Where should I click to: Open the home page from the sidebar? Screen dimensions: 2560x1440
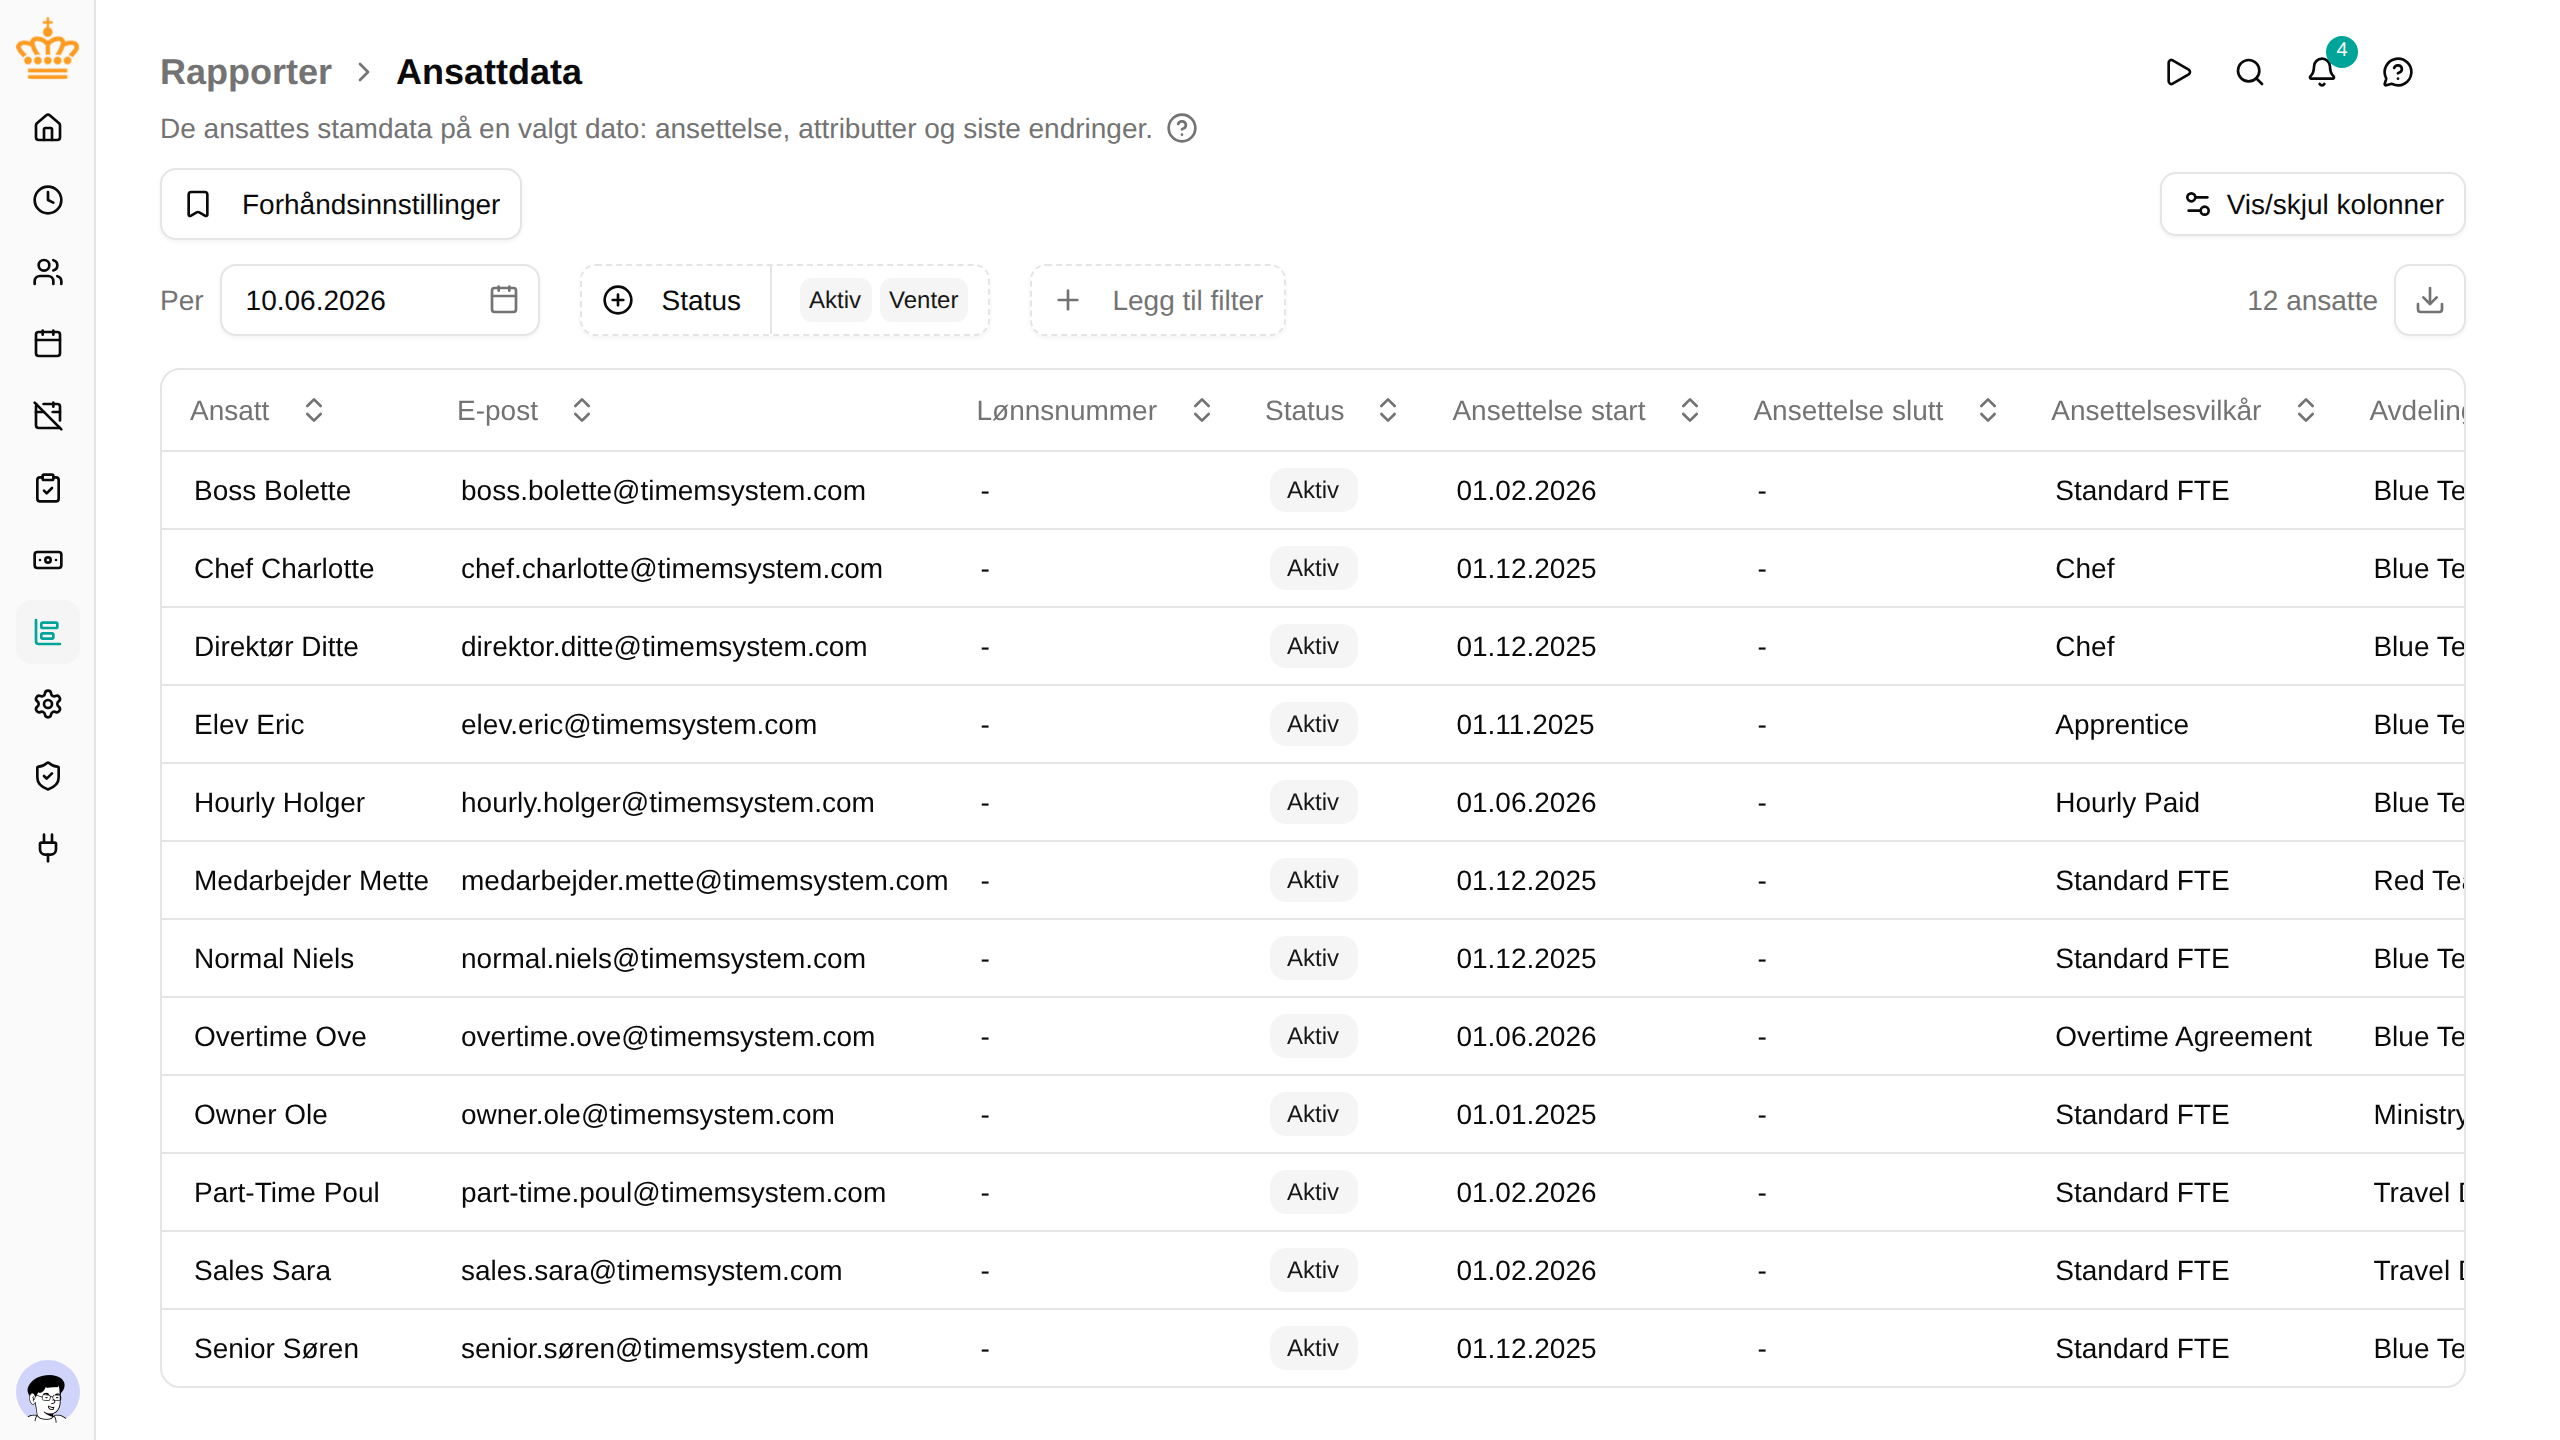[48, 128]
